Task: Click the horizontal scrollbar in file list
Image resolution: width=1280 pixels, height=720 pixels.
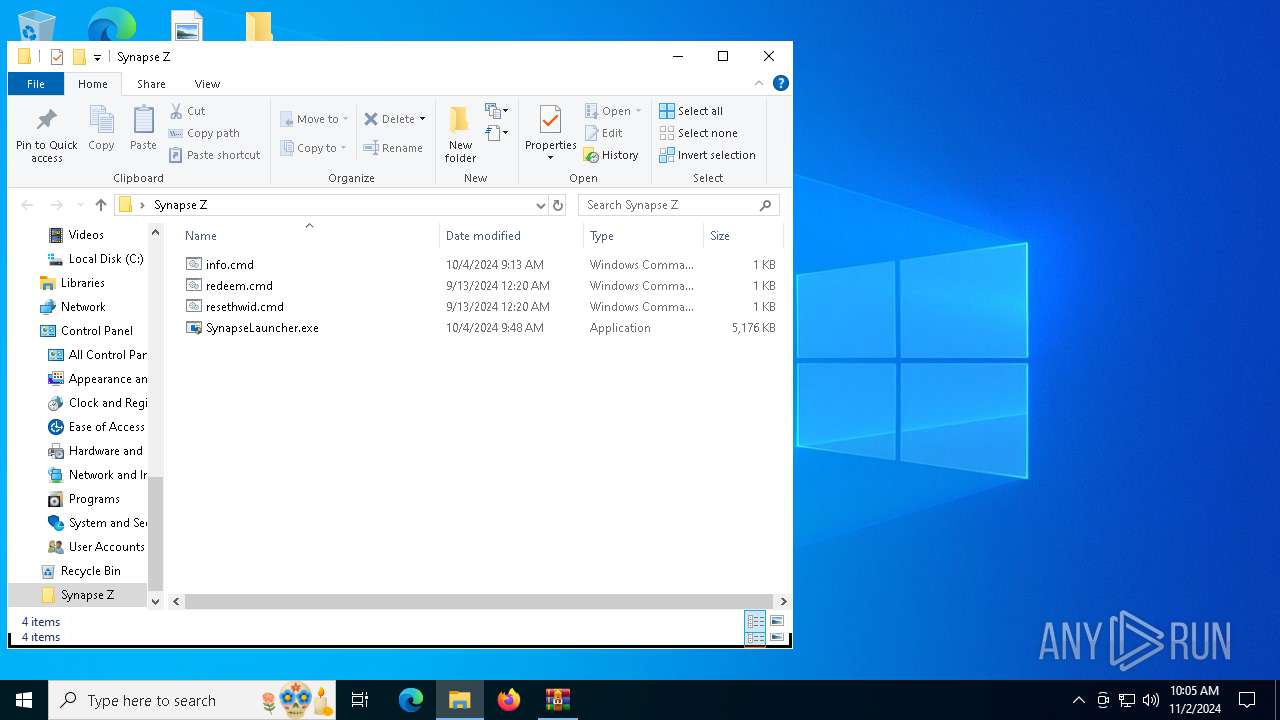Action: 479,602
